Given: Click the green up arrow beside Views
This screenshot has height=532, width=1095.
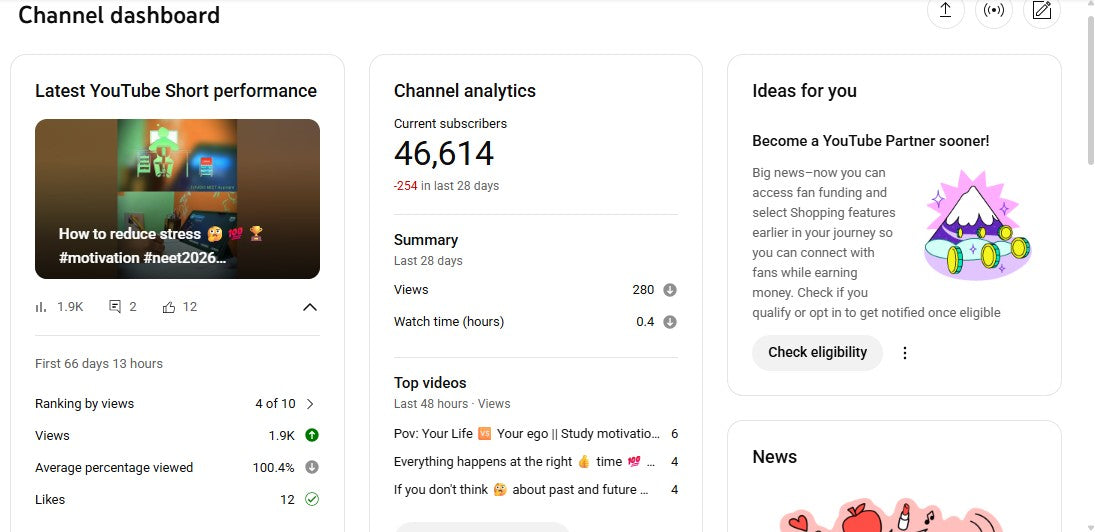Looking at the screenshot, I should 312,435.
